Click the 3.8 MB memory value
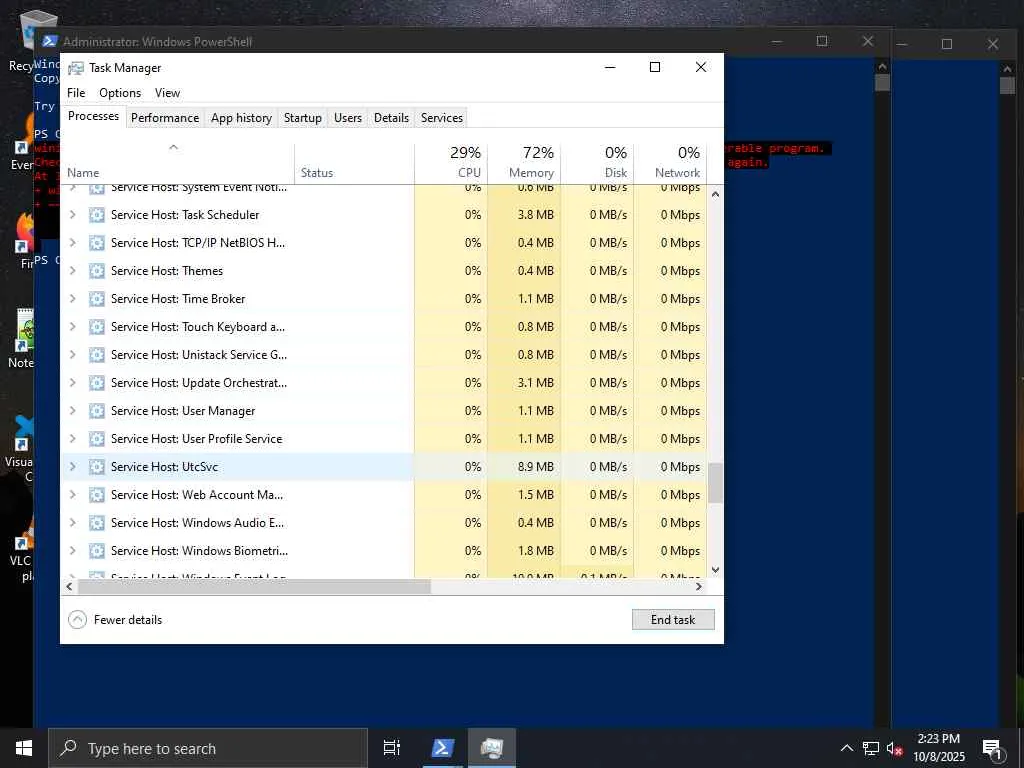 (536, 215)
